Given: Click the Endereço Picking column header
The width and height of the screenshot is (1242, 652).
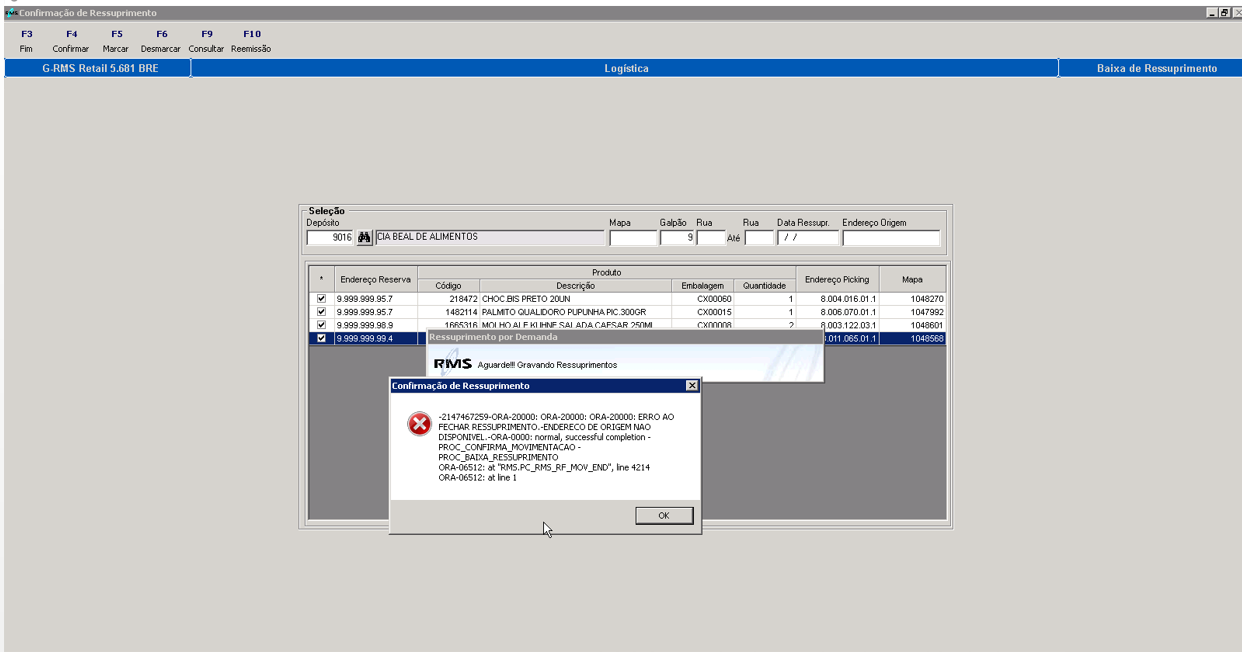Looking at the screenshot, I should click(x=837, y=279).
